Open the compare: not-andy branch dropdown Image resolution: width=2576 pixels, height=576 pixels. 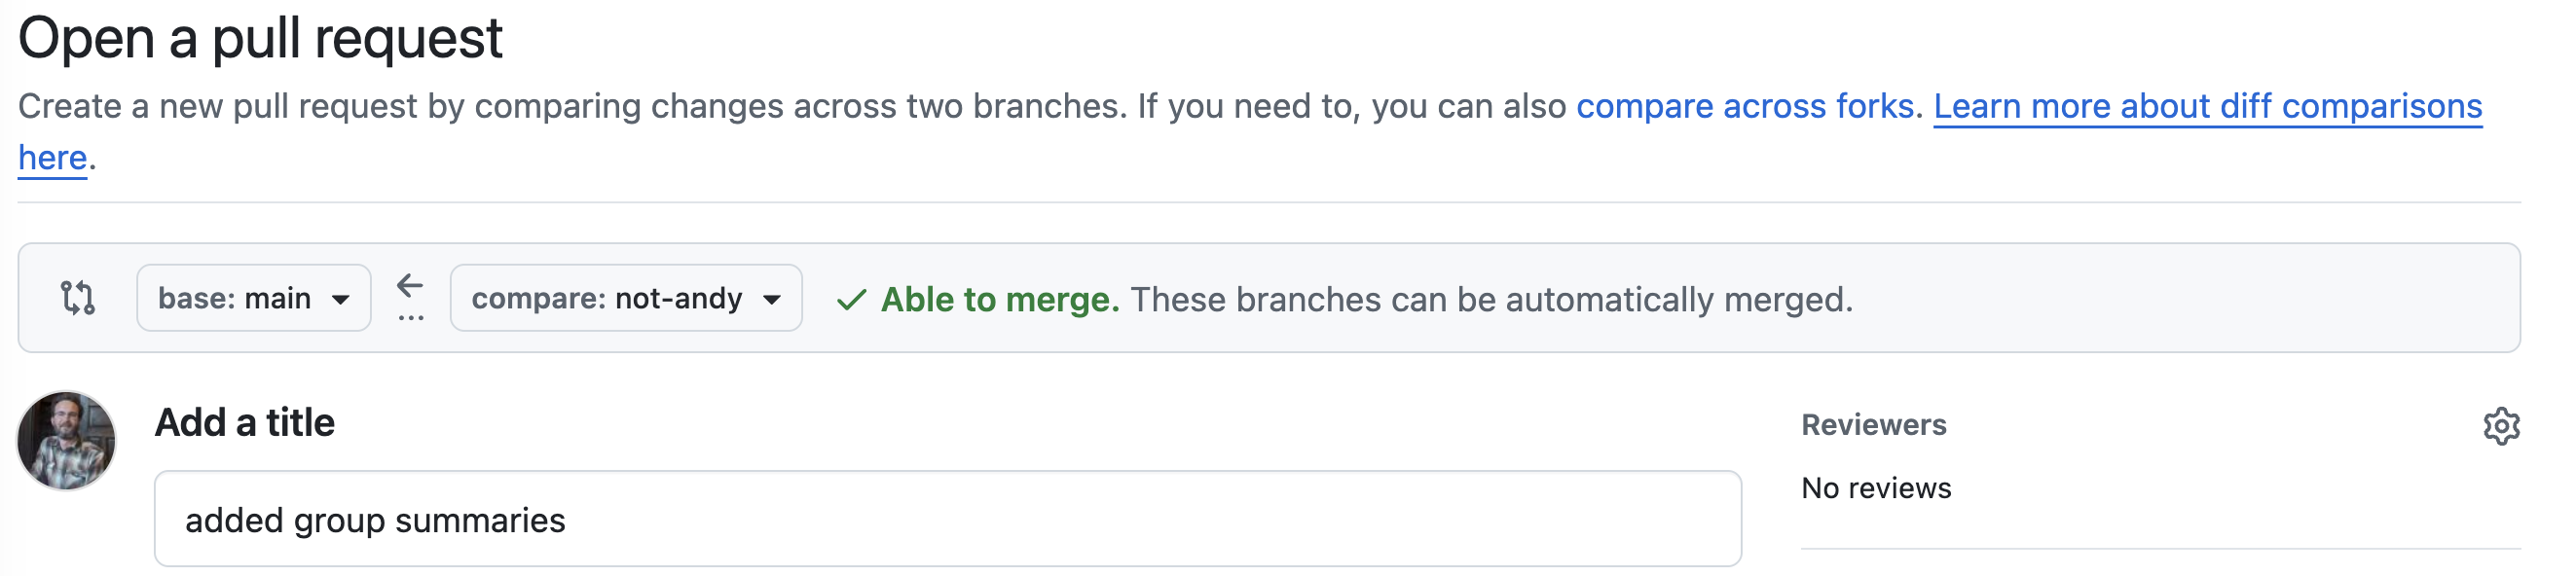(x=625, y=298)
